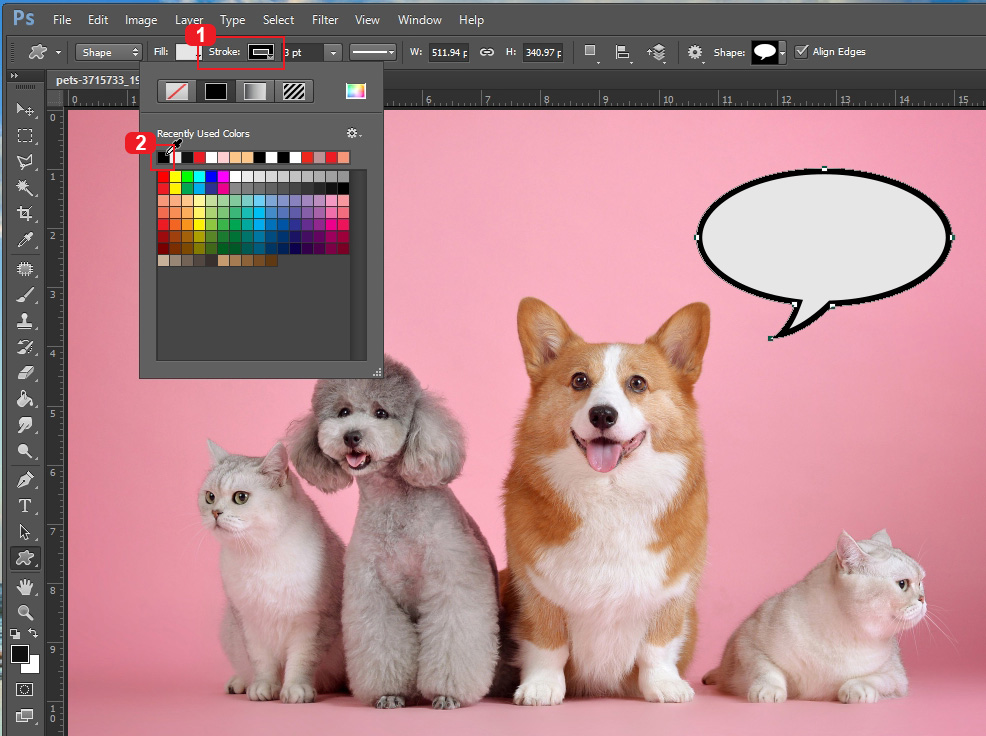Image resolution: width=986 pixels, height=736 pixels.
Task: Select the Move tool
Action: pos(25,109)
